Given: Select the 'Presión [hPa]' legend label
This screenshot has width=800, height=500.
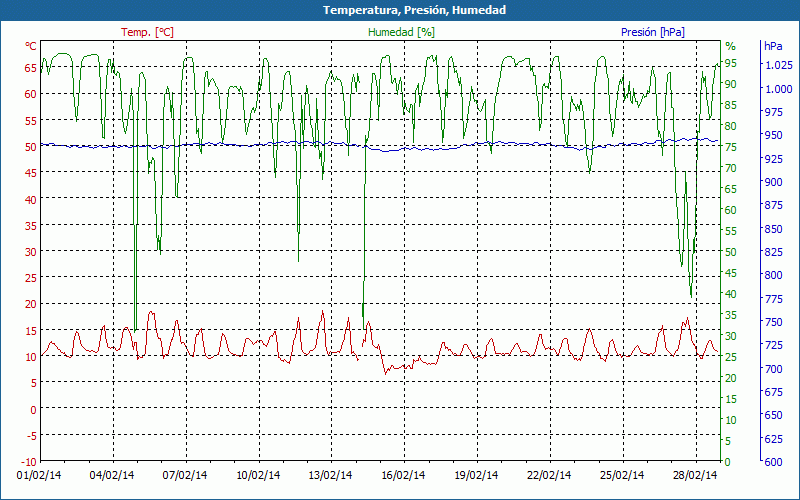Looking at the screenshot, I should point(653,32).
